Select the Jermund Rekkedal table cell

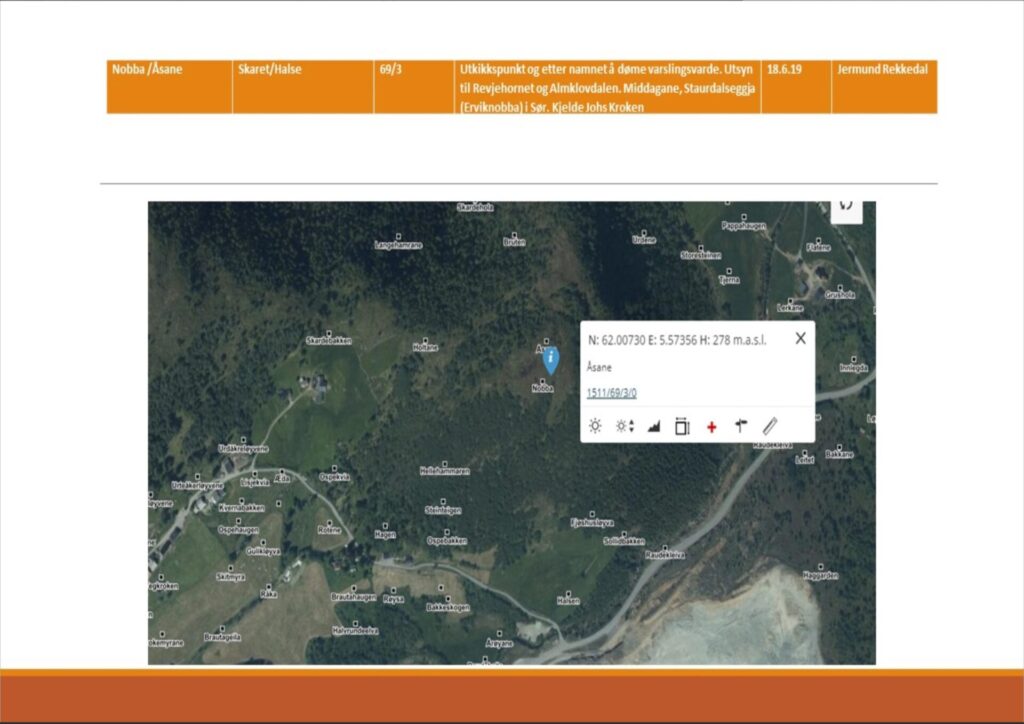click(x=880, y=70)
